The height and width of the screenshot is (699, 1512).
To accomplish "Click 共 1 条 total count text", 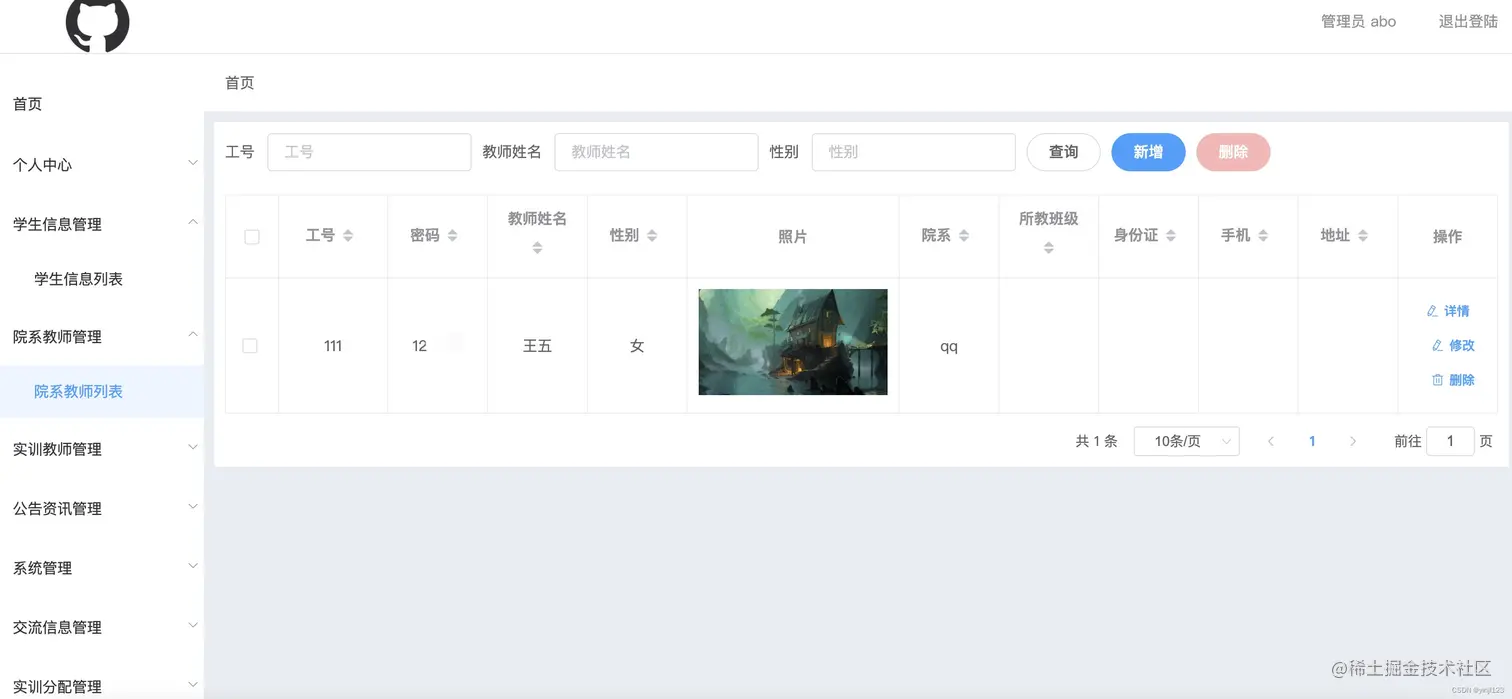I will (x=1096, y=441).
